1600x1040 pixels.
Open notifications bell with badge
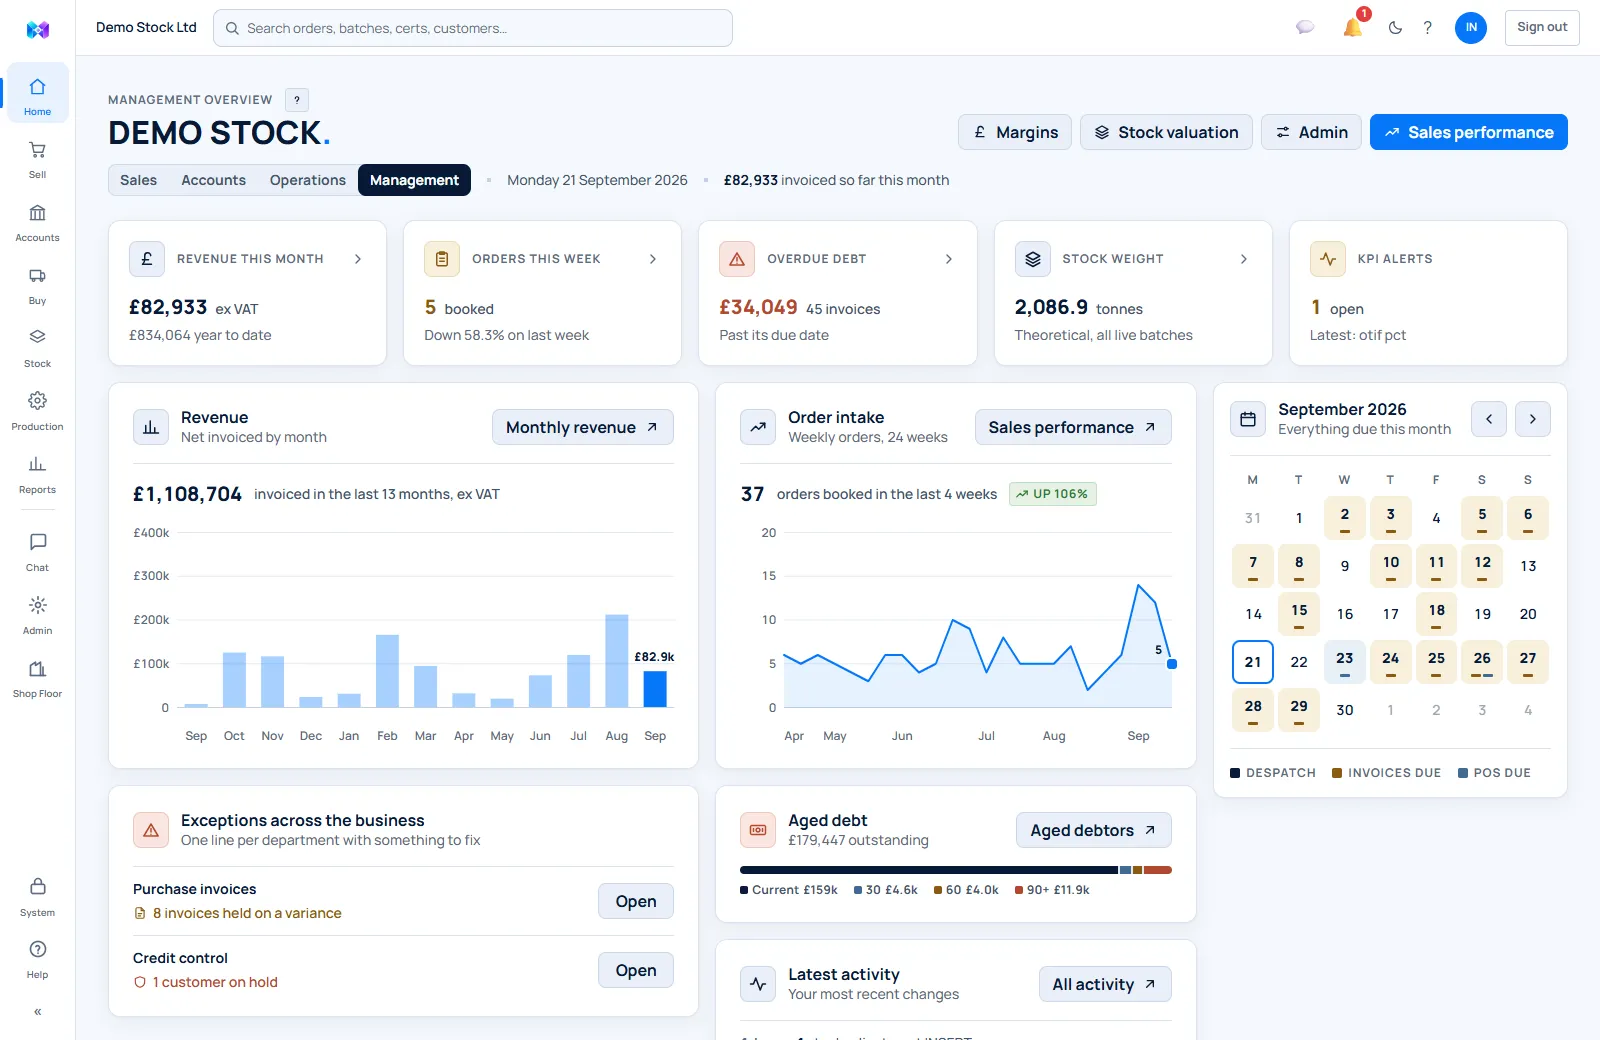(x=1353, y=27)
